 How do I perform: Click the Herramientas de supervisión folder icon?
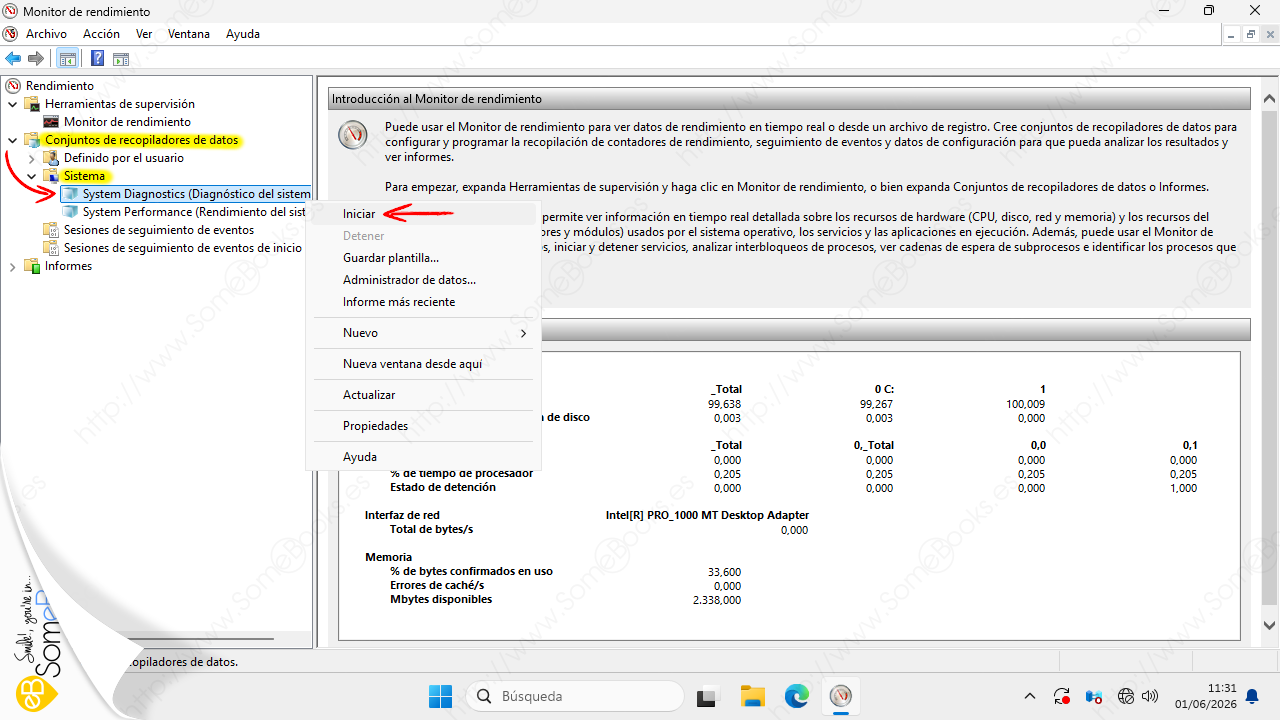[x=33, y=104]
